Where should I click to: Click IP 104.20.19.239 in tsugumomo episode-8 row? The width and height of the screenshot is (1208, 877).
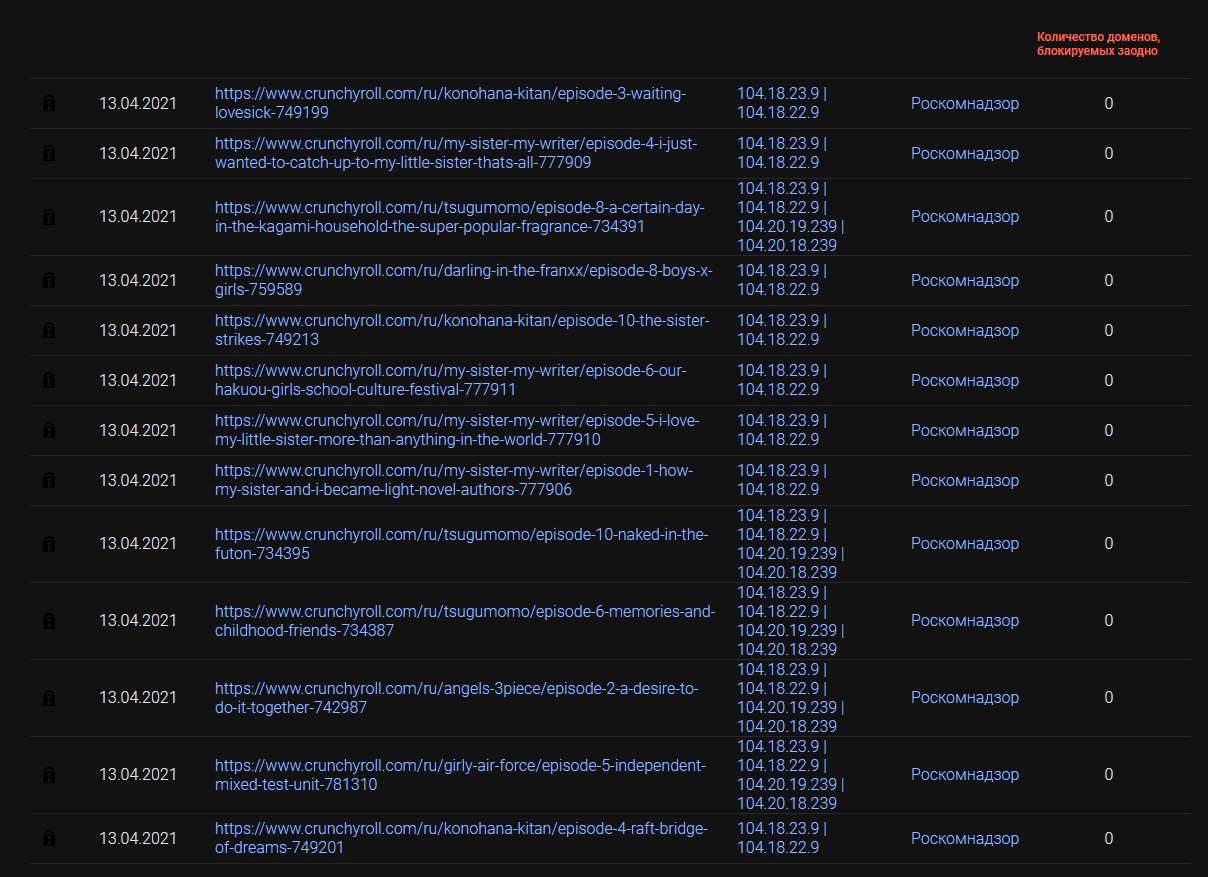(786, 226)
